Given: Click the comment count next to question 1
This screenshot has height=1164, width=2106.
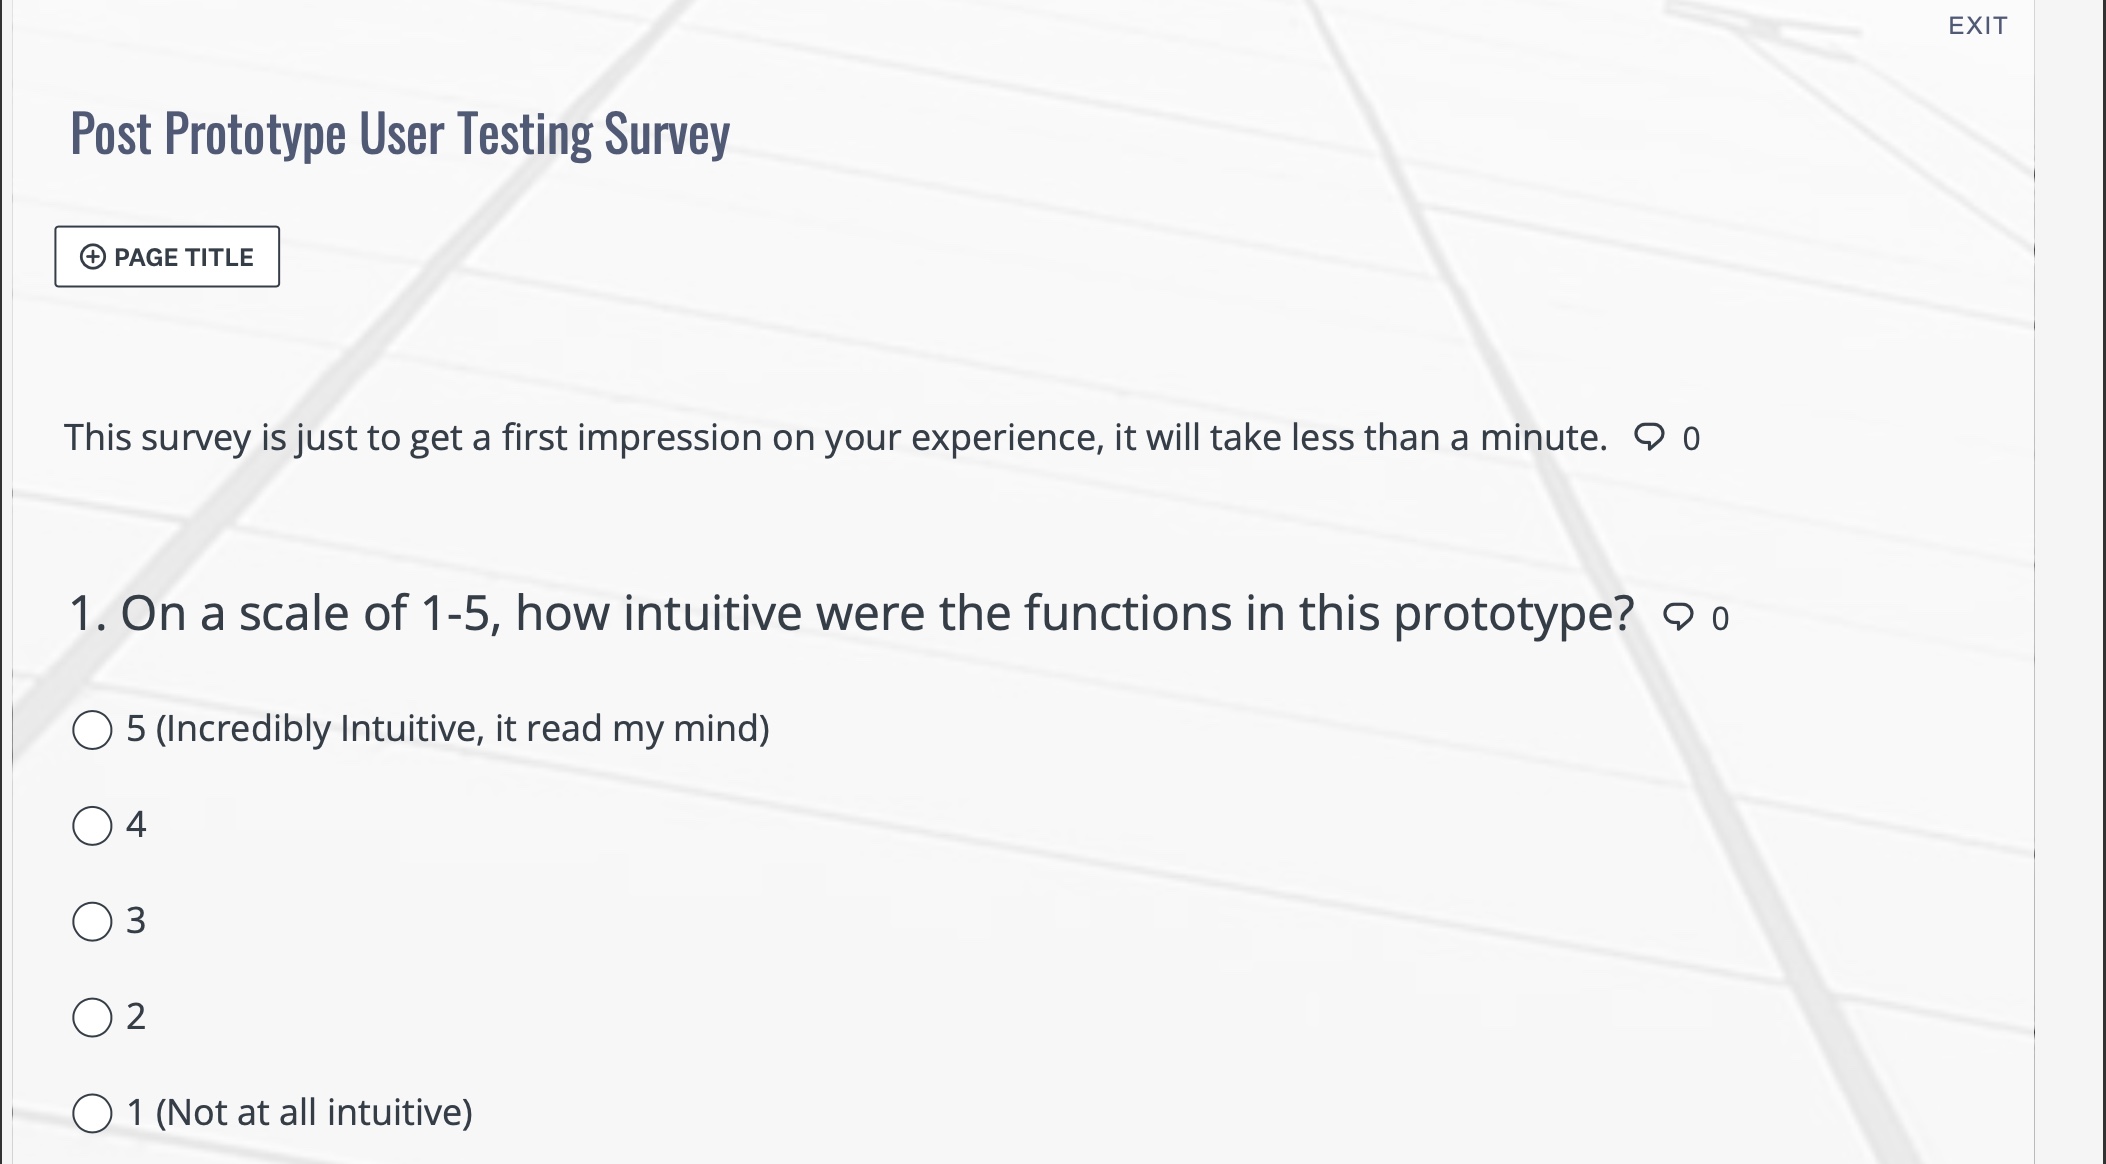Looking at the screenshot, I should pyautogui.click(x=1720, y=618).
